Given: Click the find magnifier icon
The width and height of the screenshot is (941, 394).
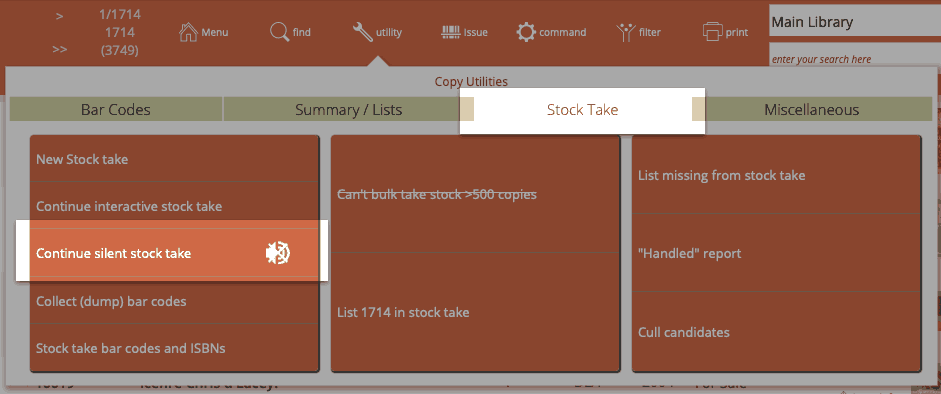Looking at the screenshot, I should pos(279,32).
